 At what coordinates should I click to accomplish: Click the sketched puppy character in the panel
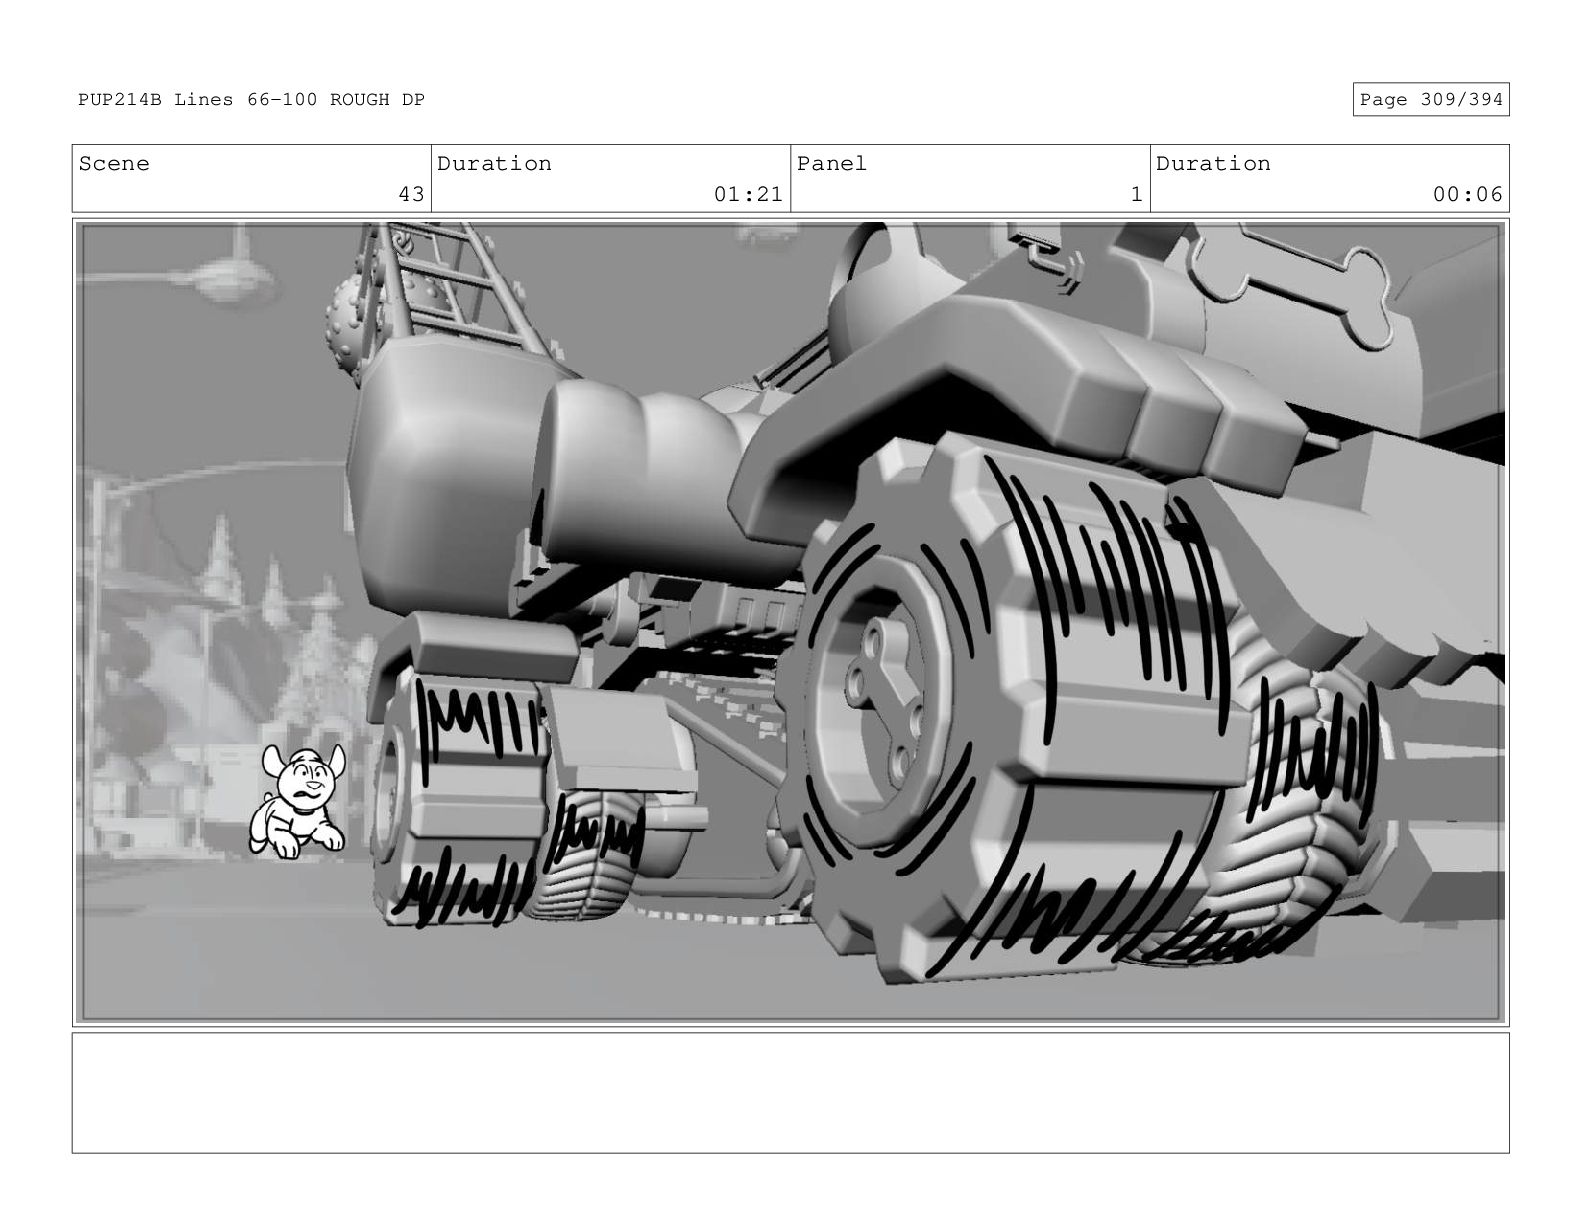297,801
